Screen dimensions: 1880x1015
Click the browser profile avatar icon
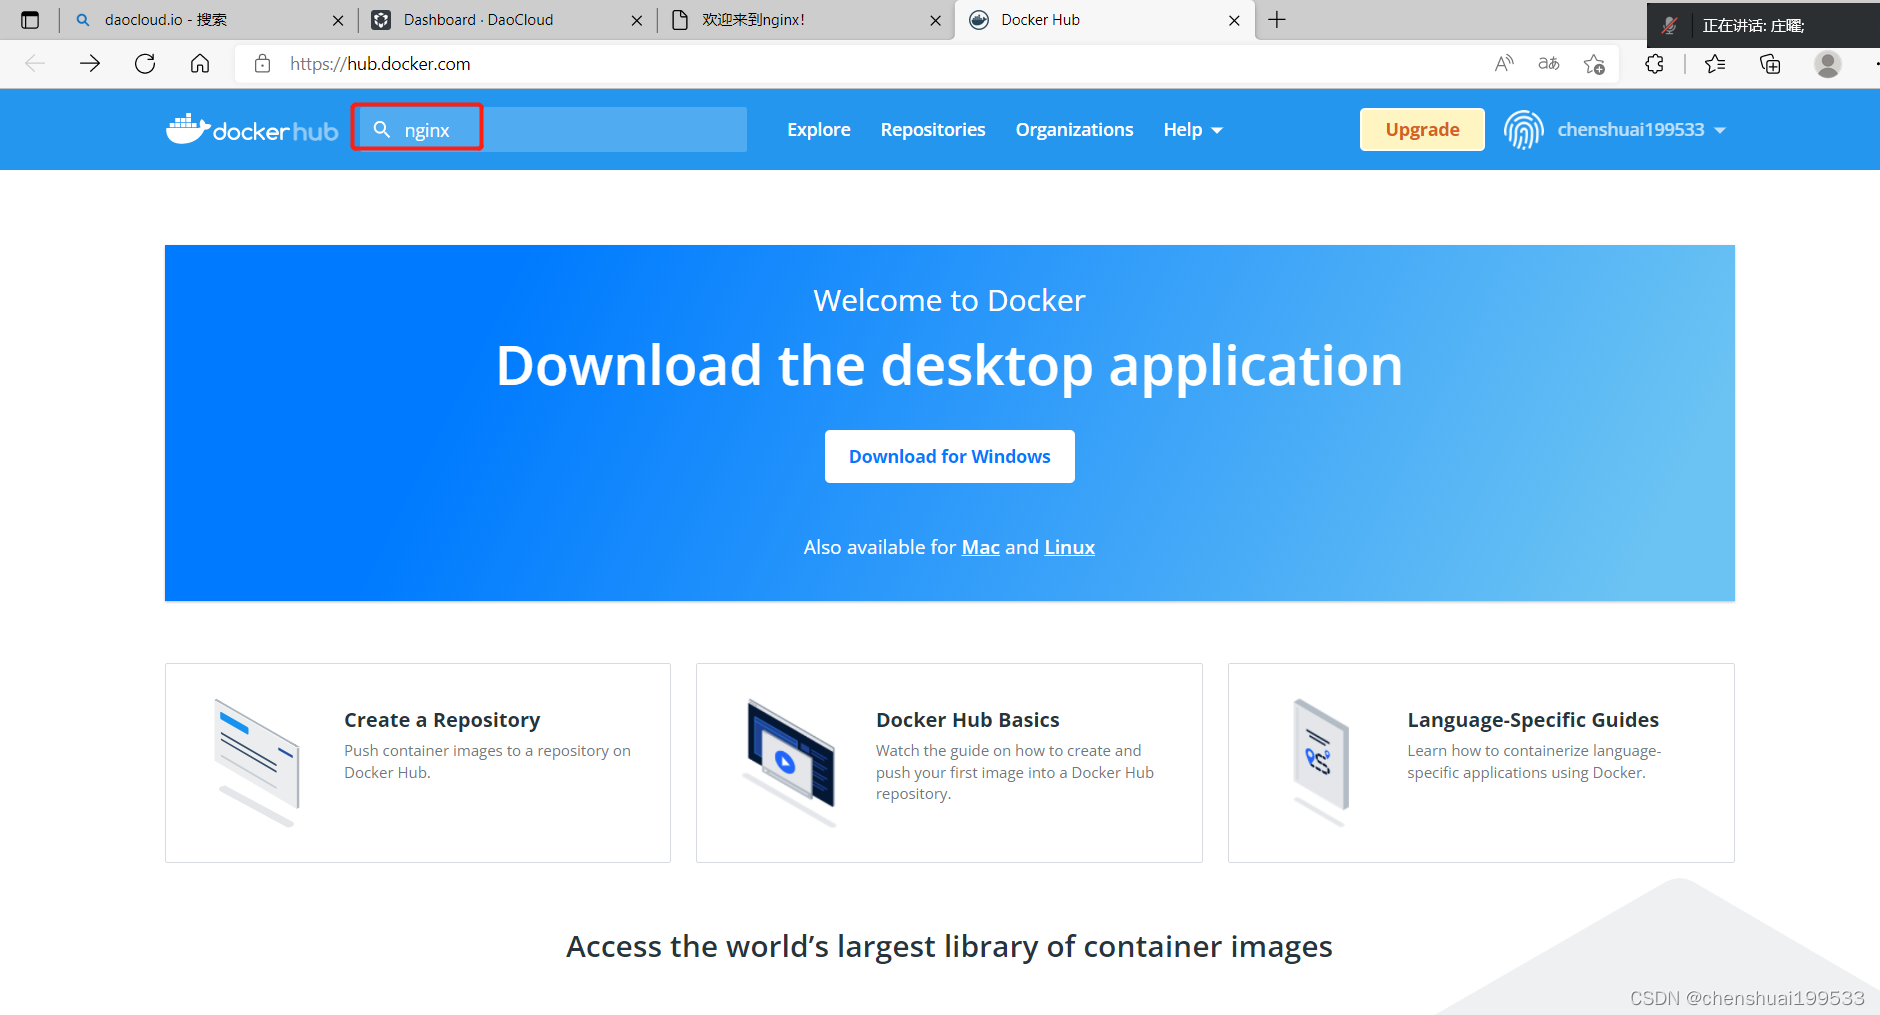click(x=1828, y=64)
